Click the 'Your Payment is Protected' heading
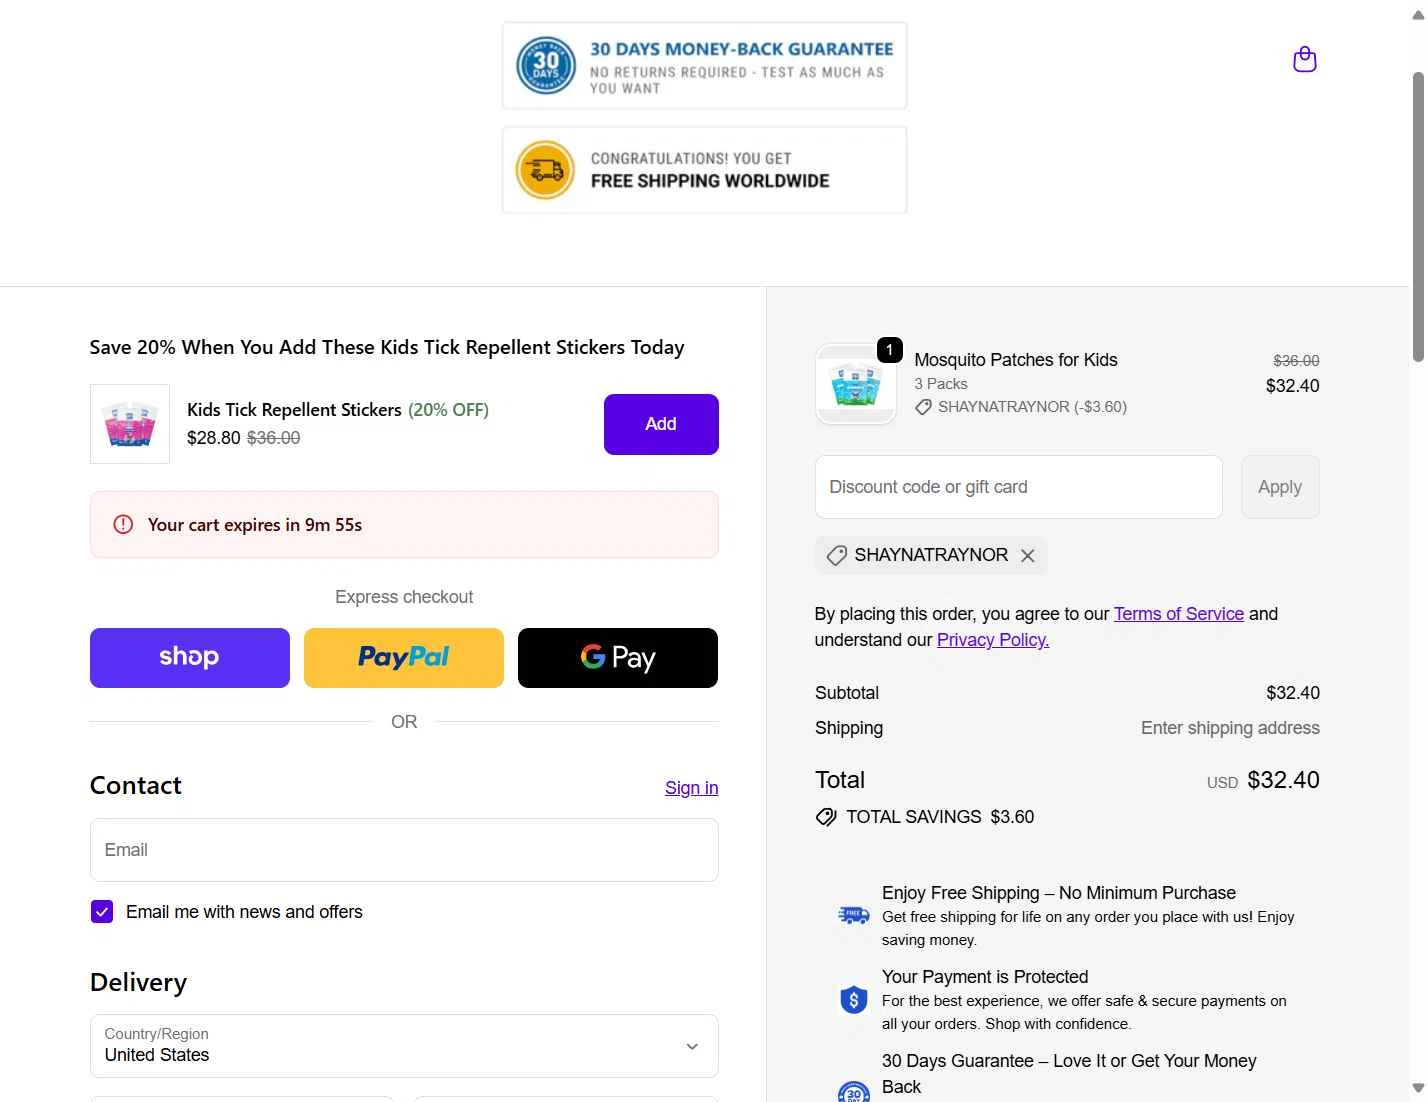Screen dimensions: 1428x1102 coord(985,977)
